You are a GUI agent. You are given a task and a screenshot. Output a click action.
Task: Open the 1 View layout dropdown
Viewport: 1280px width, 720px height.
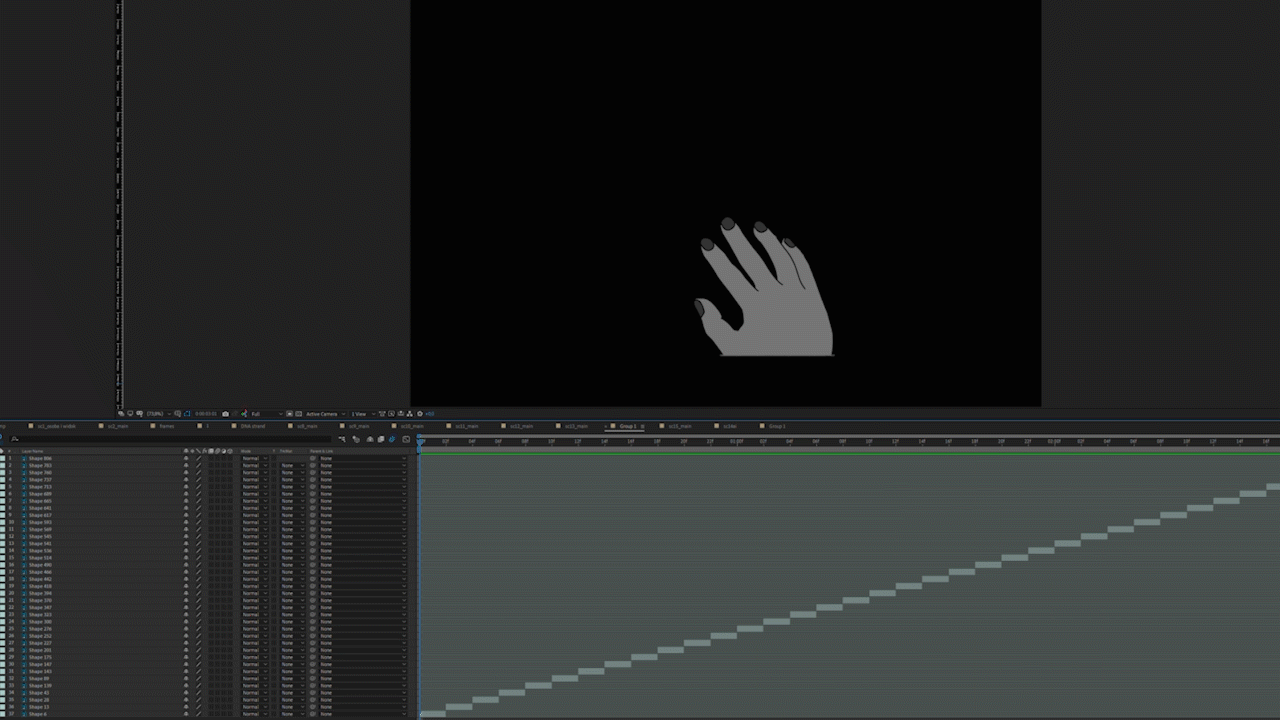tap(363, 414)
